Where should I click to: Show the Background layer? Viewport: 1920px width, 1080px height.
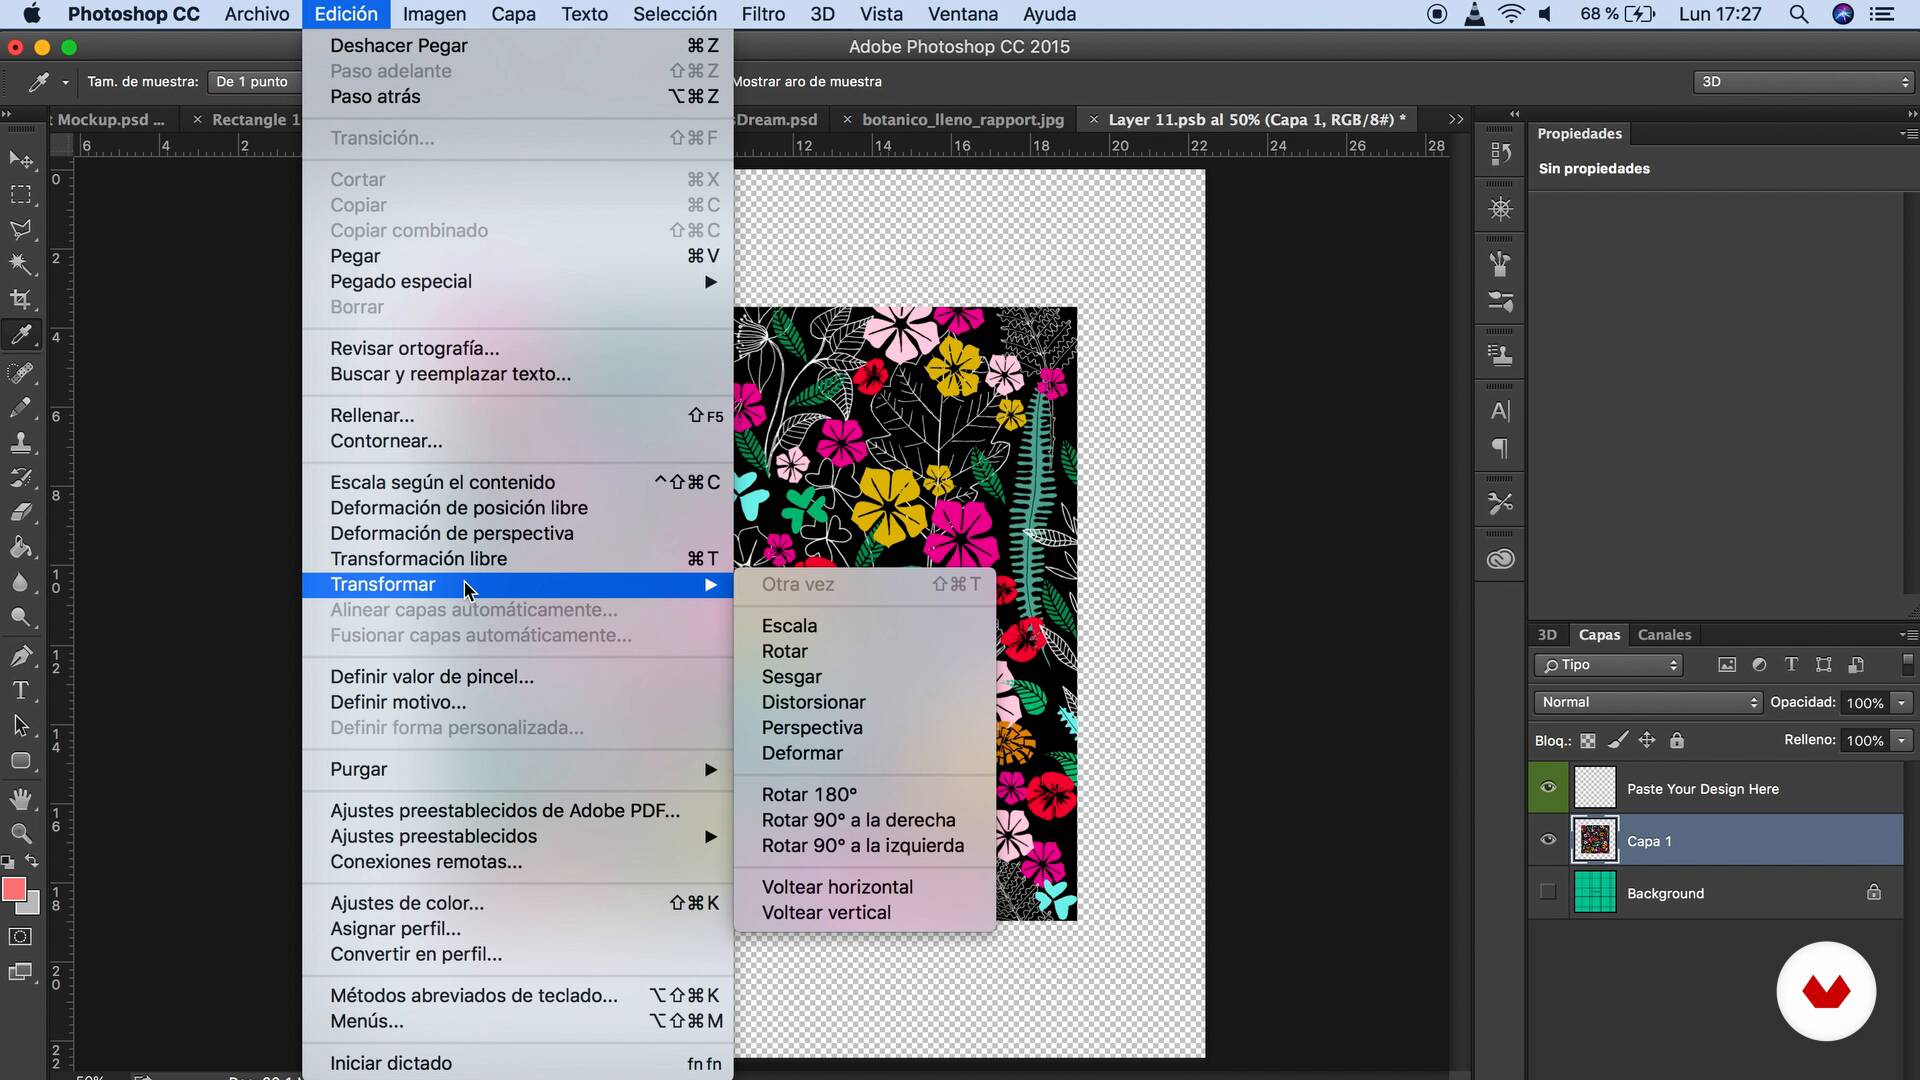1548,892
